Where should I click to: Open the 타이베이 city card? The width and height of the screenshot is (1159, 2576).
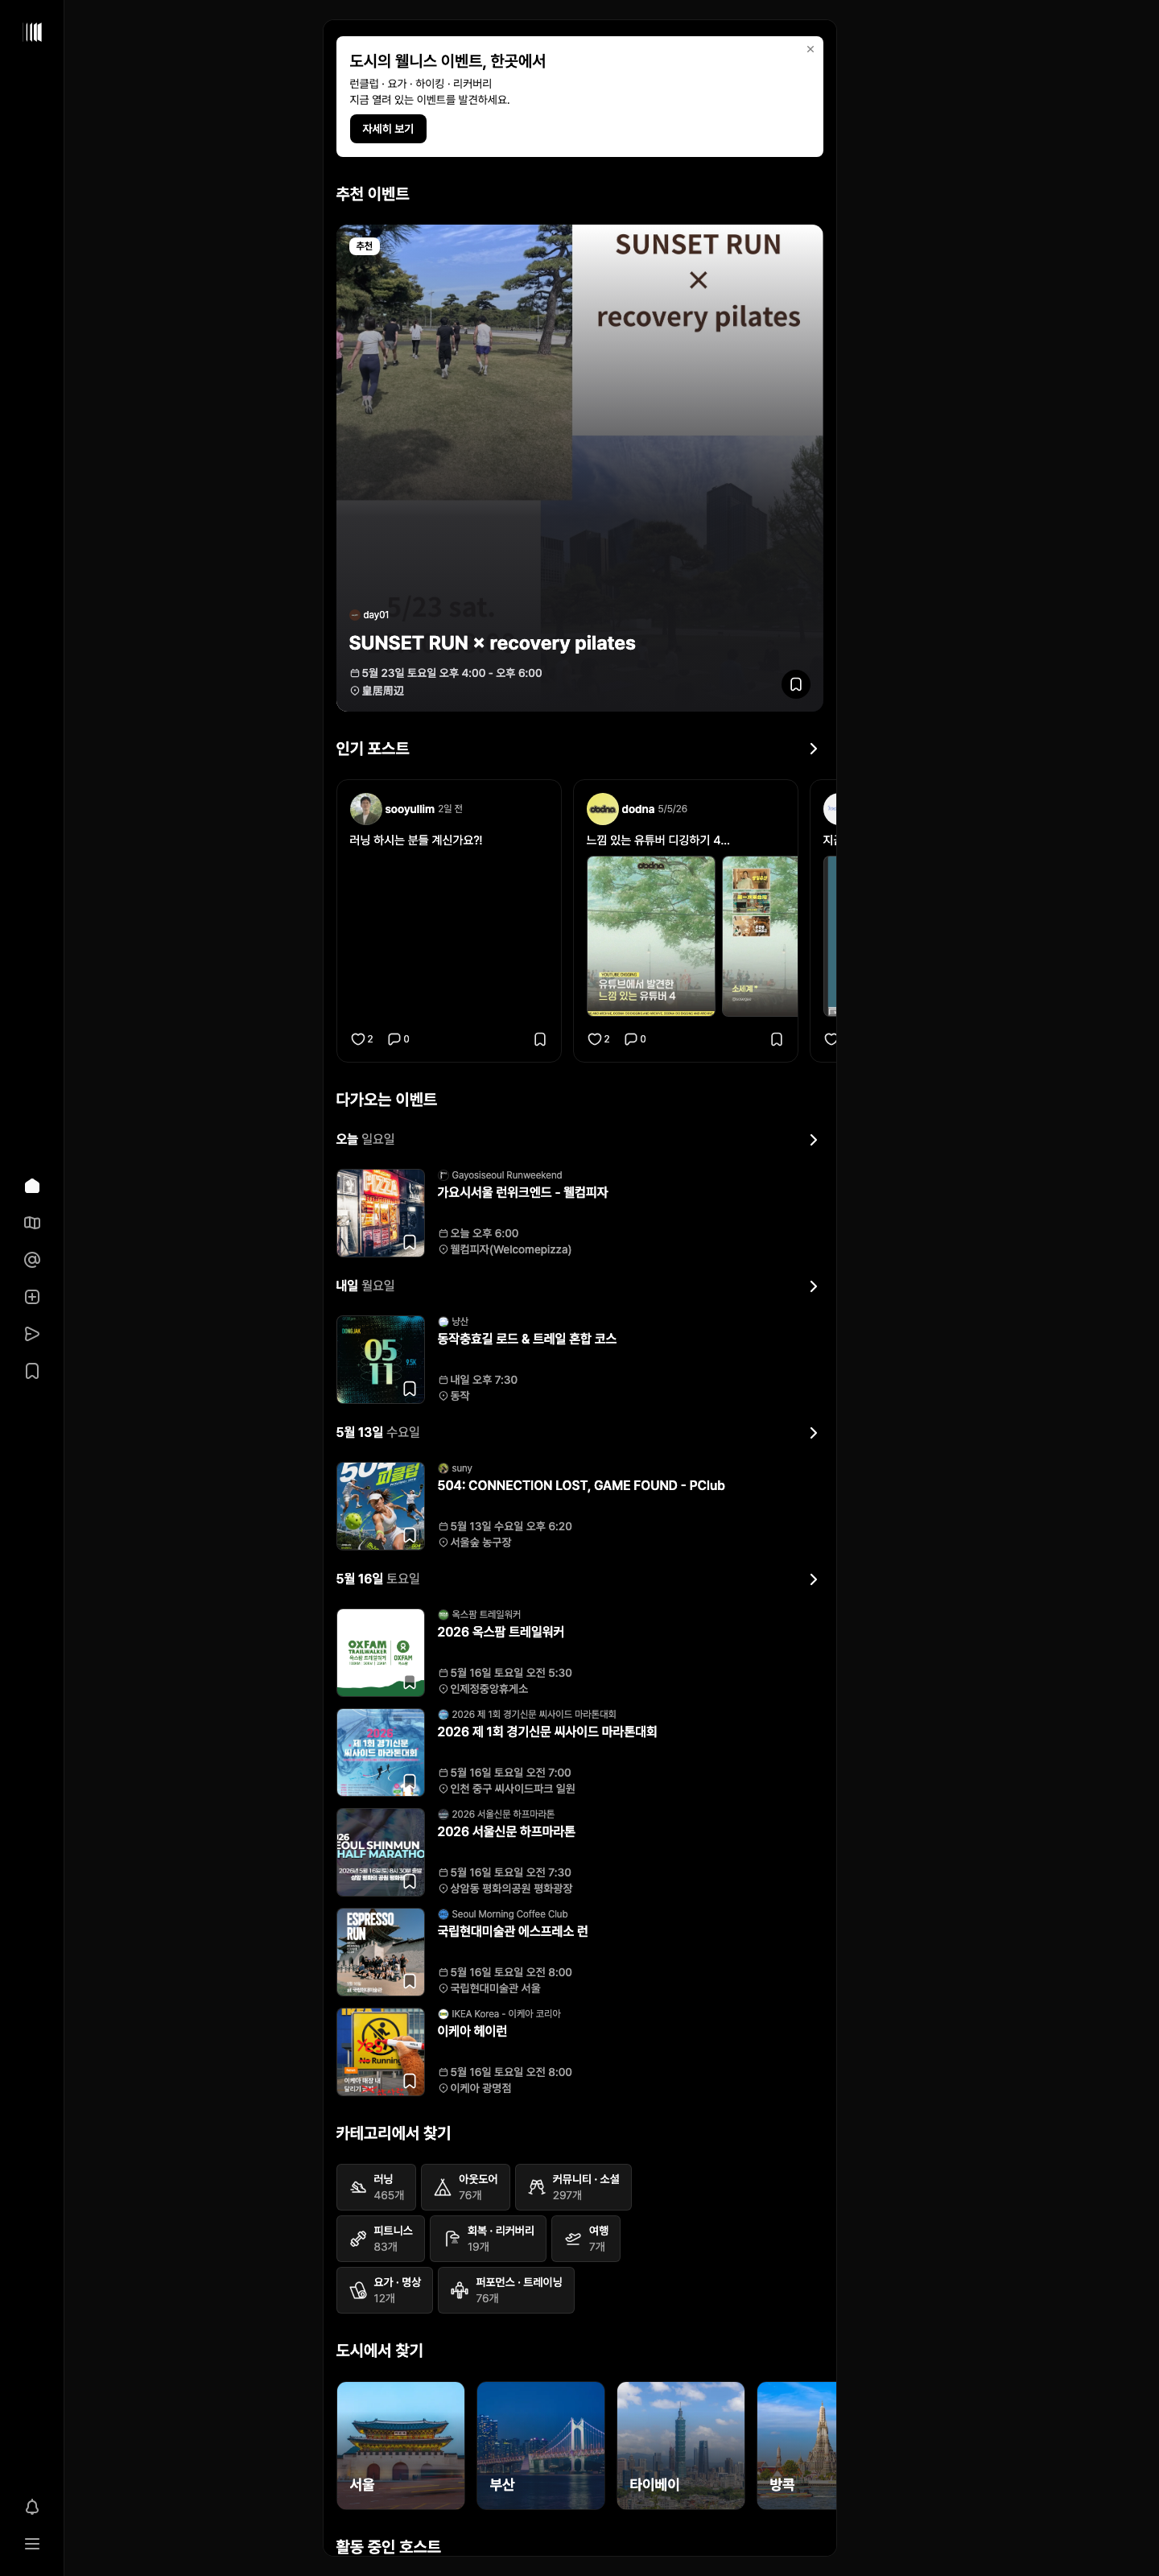pos(681,2446)
